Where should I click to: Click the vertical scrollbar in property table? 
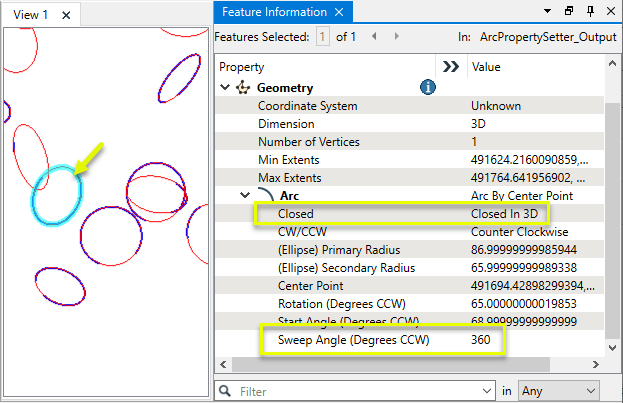(x=611, y=200)
